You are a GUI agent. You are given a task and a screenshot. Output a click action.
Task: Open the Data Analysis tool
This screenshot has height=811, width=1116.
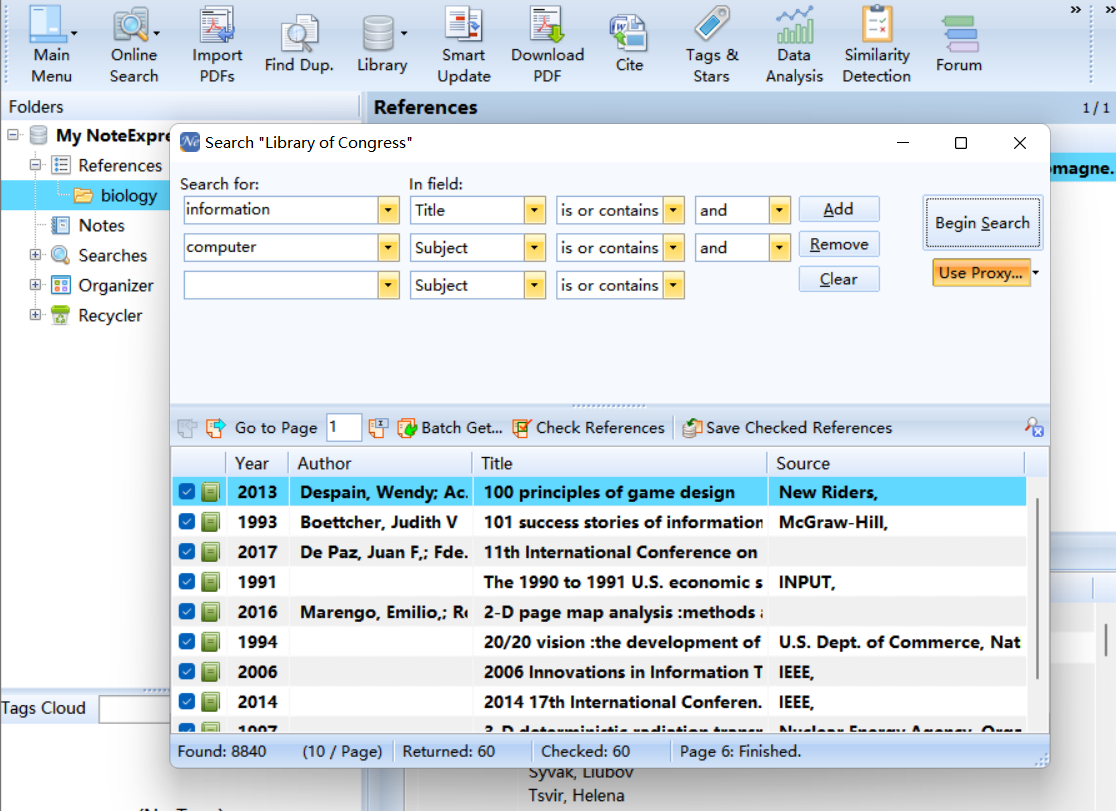pyautogui.click(x=794, y=44)
